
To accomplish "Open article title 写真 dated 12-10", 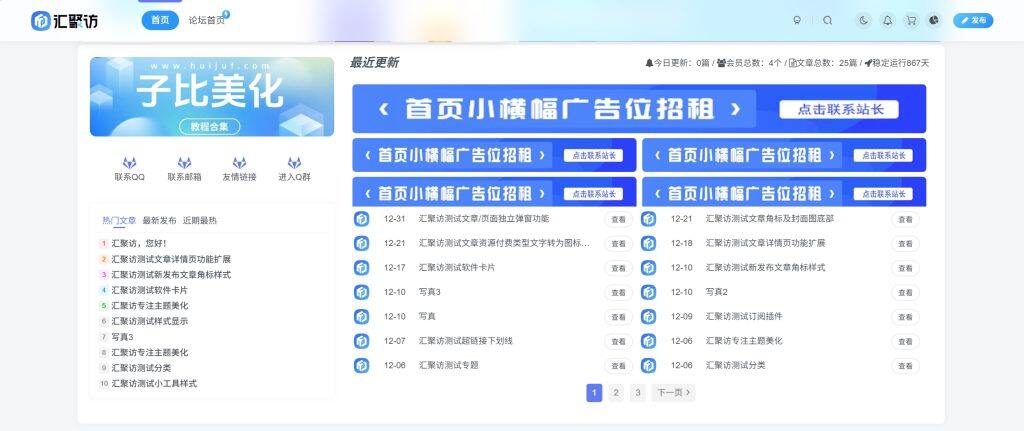I will pyautogui.click(x=427, y=316).
